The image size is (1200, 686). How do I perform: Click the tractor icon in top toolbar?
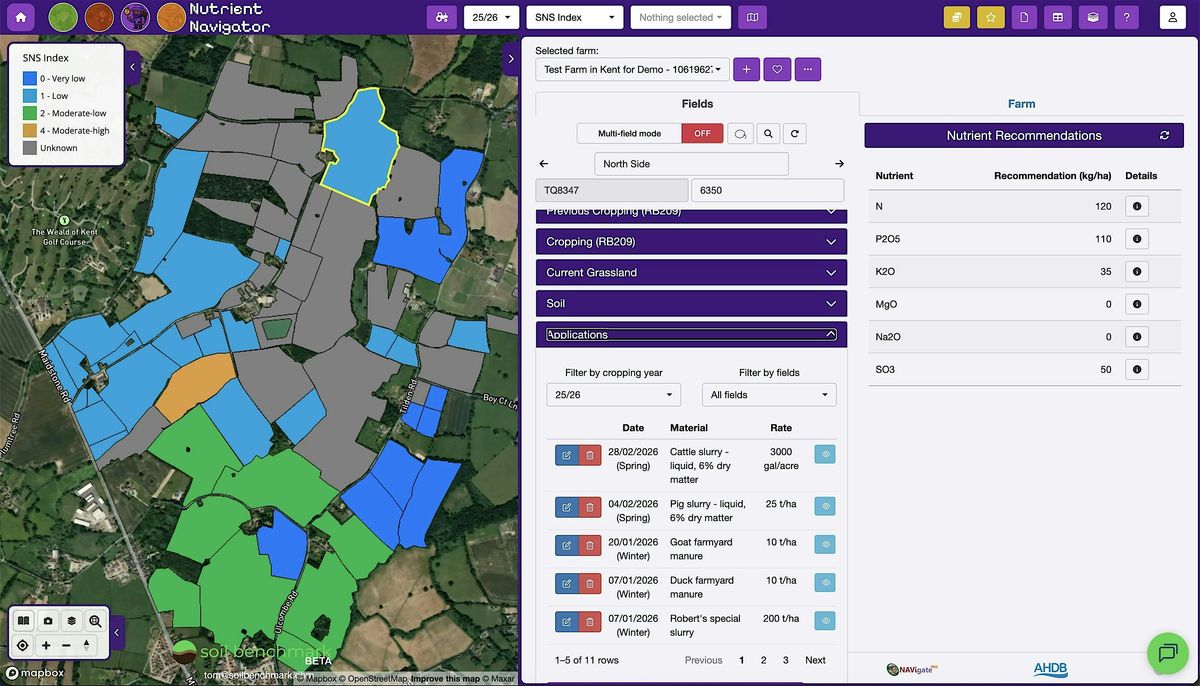click(x=441, y=17)
